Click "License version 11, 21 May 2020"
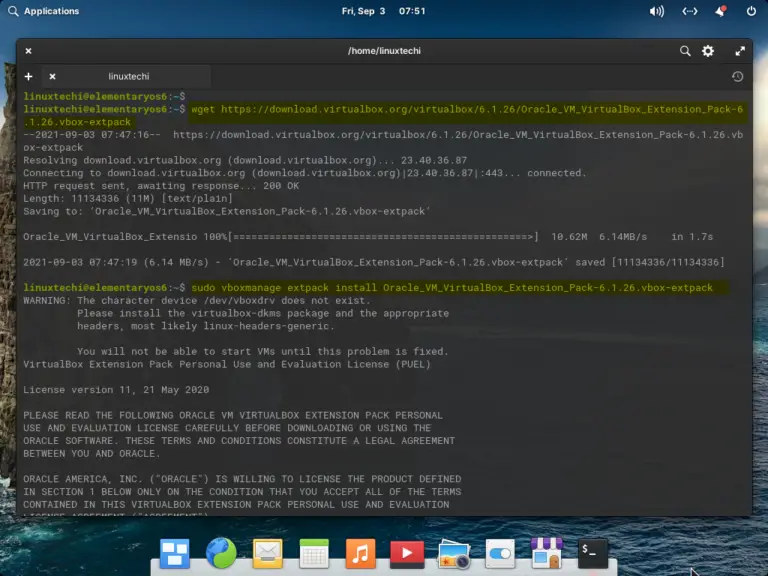 [x=116, y=390]
